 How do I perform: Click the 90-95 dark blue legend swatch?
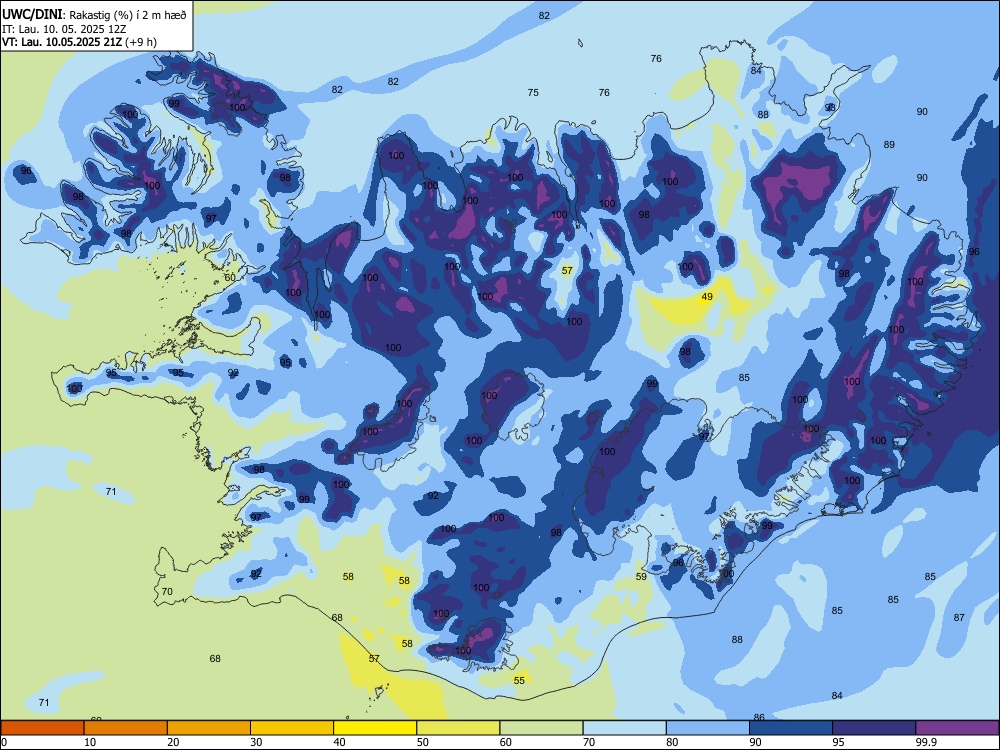tap(791, 728)
